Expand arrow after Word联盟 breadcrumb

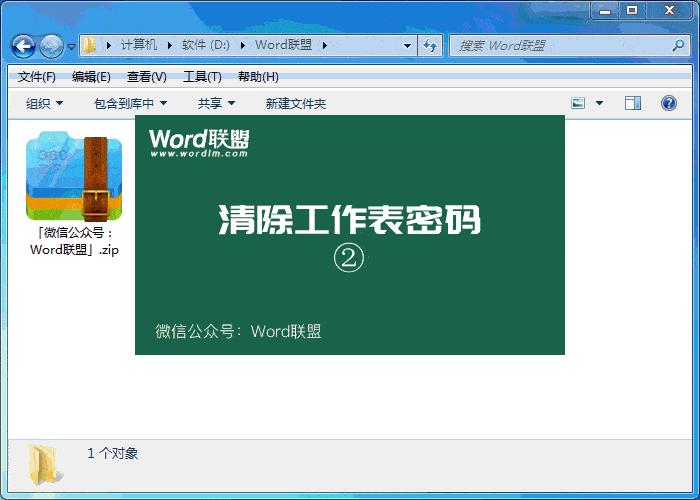[325, 46]
